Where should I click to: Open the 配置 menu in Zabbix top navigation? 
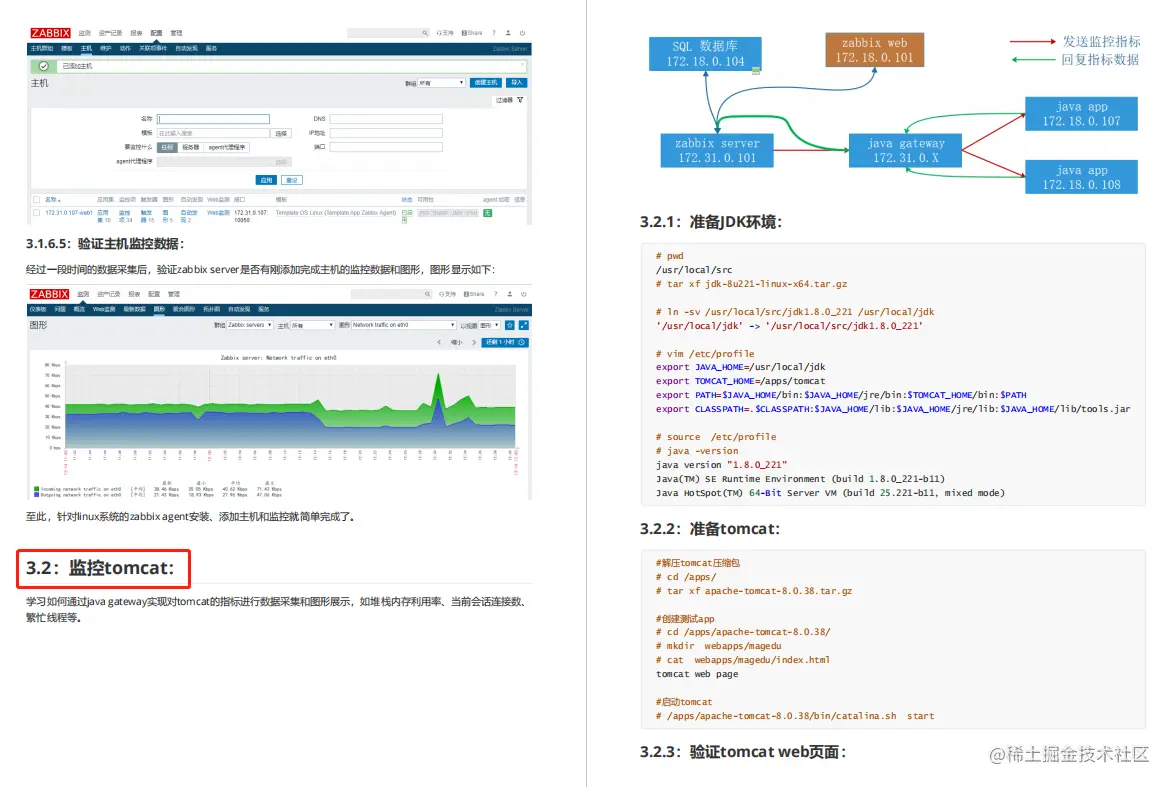click(156, 32)
